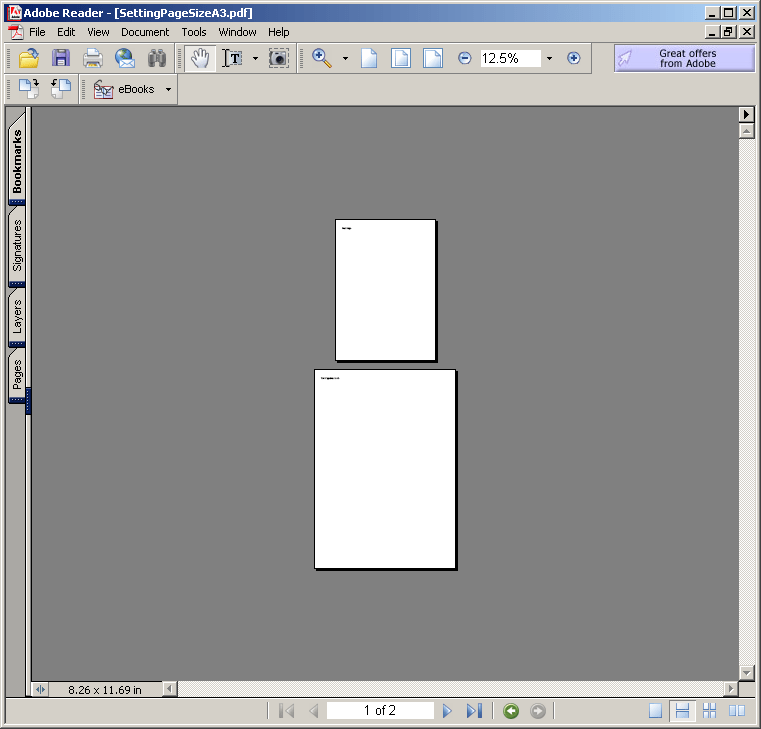The height and width of the screenshot is (729, 761).
Task: Click the page number field 1 of 2
Action: [380, 711]
